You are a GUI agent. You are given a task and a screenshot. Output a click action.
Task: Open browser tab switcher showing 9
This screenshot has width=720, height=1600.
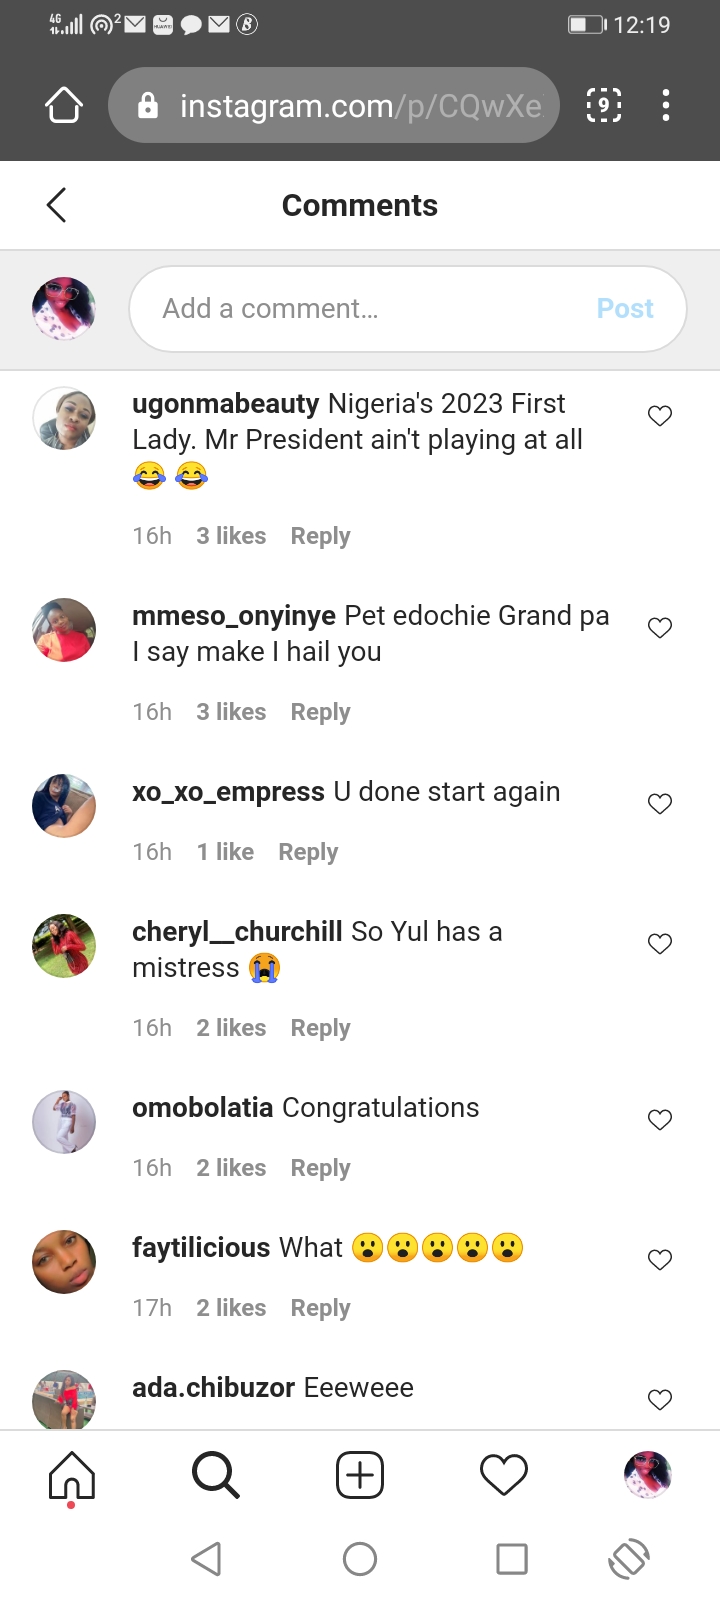coord(603,105)
